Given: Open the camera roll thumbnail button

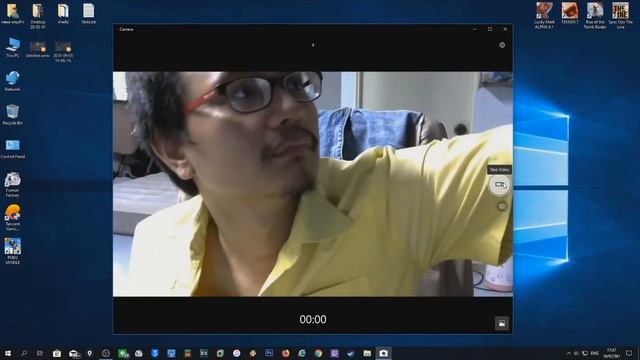Looking at the screenshot, I should 502,323.
